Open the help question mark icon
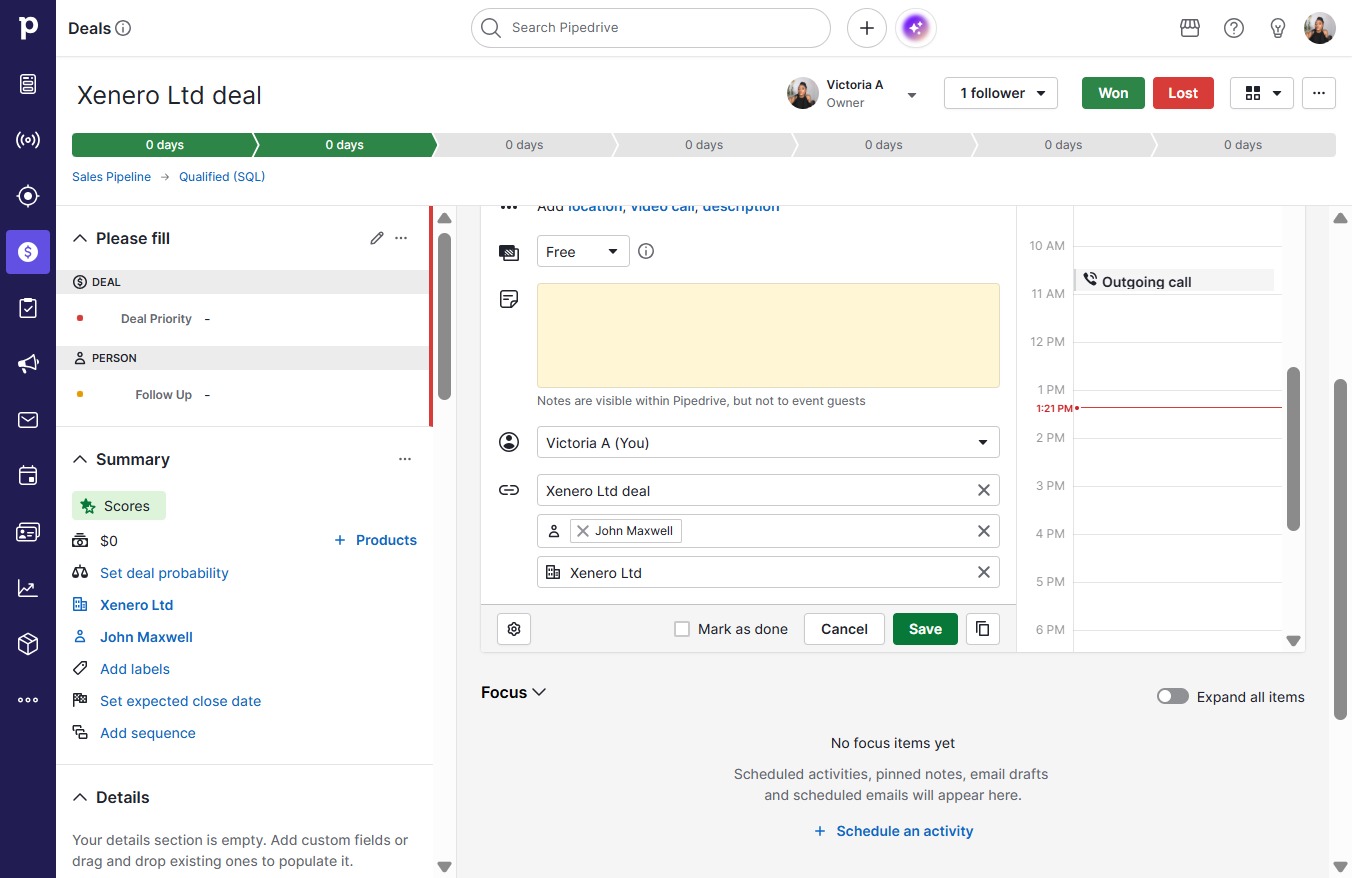Screen dimensions: 1352x878 [x=1234, y=28]
